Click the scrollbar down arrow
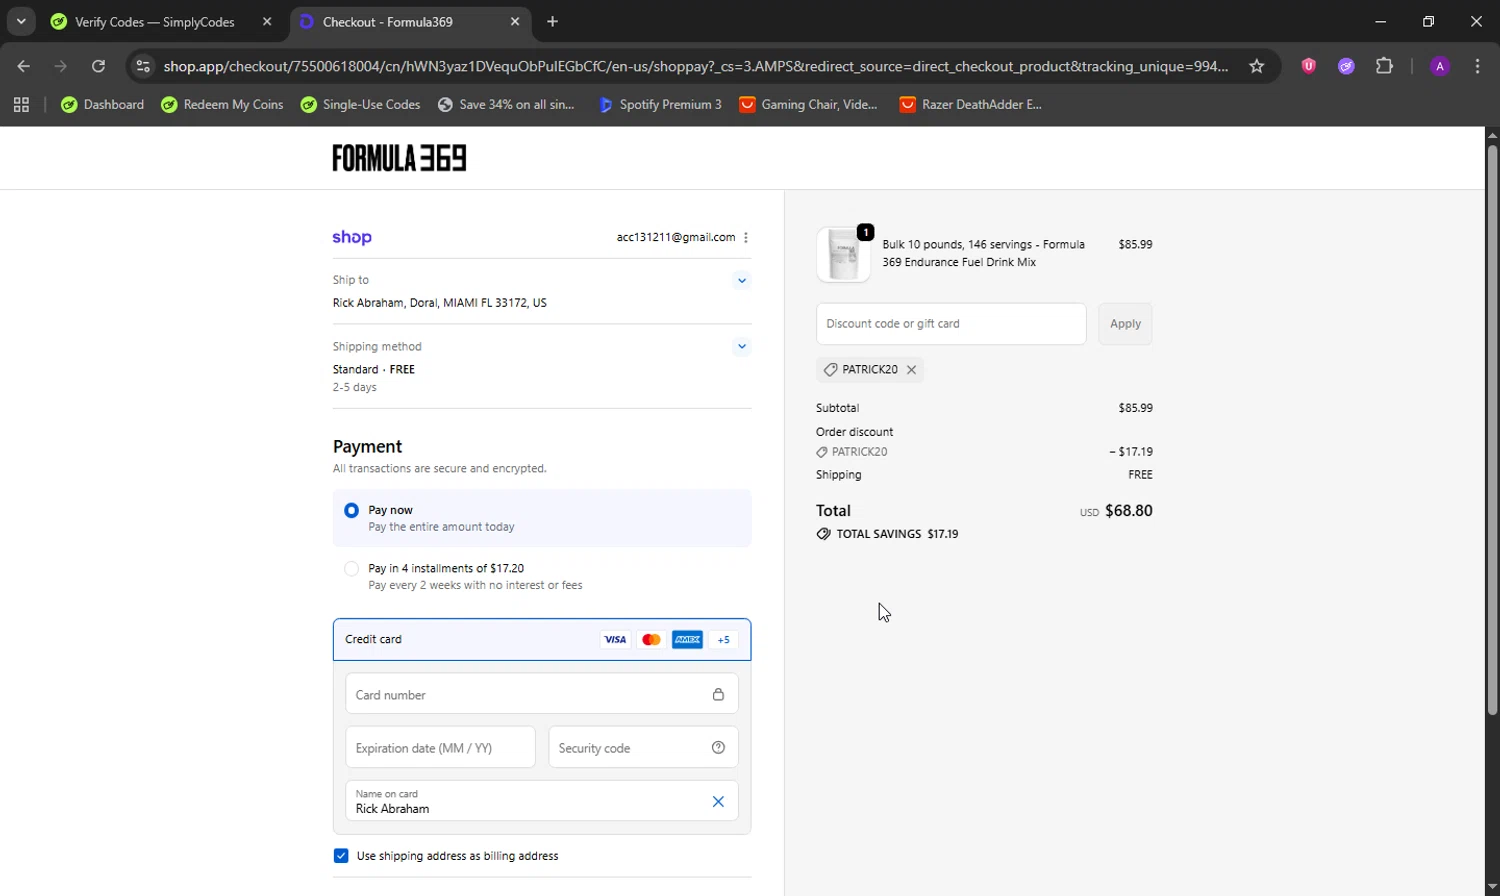Viewport: 1500px width, 896px height. pos(1492,887)
